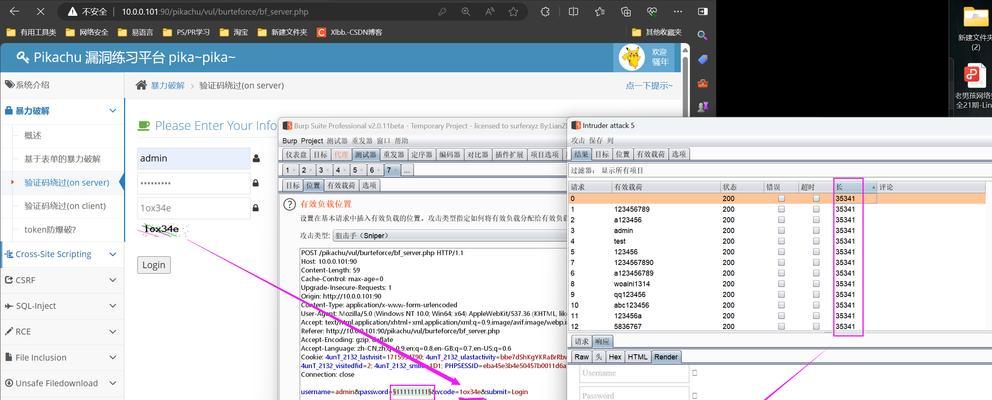
Task: Open 基于表单的暴力破解 sidebar link
Action: click(62, 159)
